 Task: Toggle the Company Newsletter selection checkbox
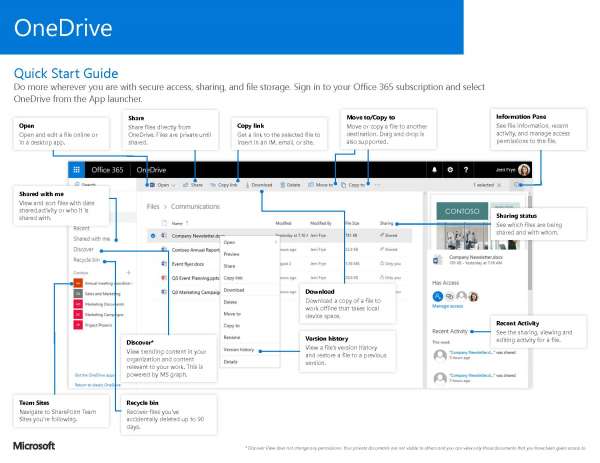tap(153, 235)
